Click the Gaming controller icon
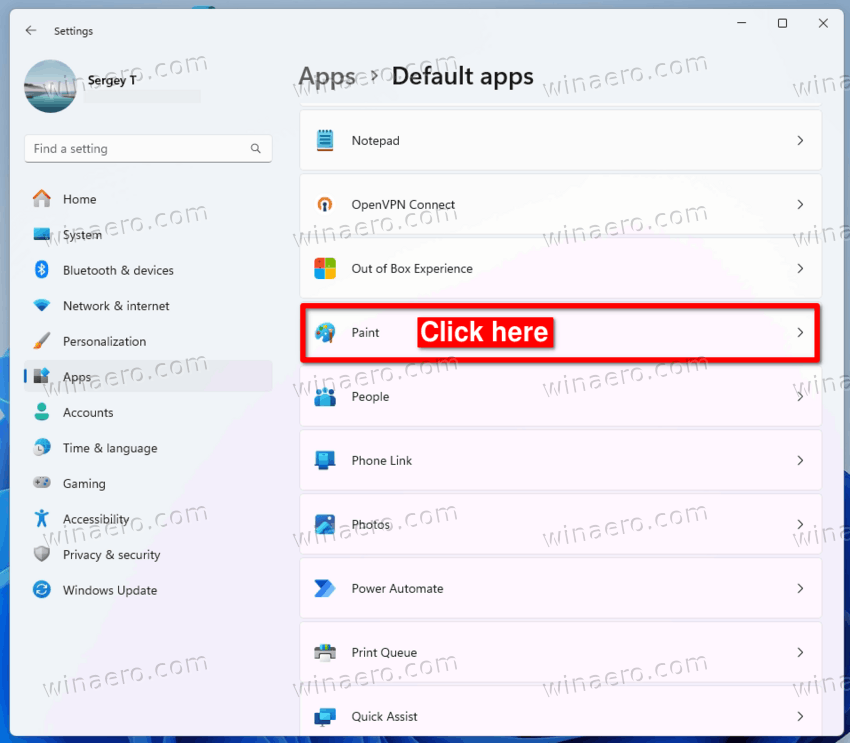This screenshot has height=743, width=850. (x=42, y=482)
